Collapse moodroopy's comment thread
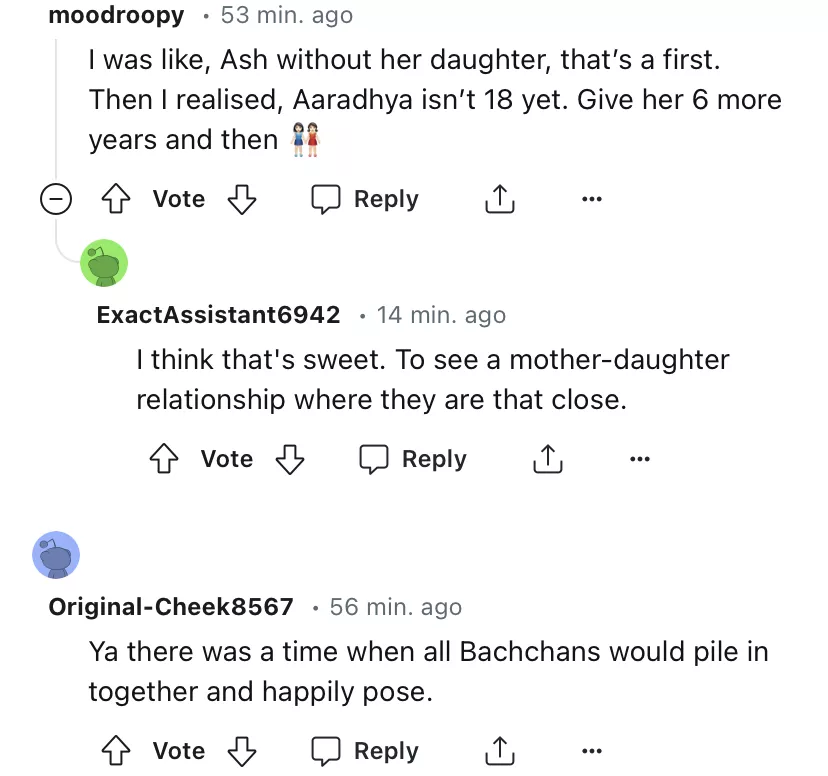The image size is (828, 776). tap(56, 200)
